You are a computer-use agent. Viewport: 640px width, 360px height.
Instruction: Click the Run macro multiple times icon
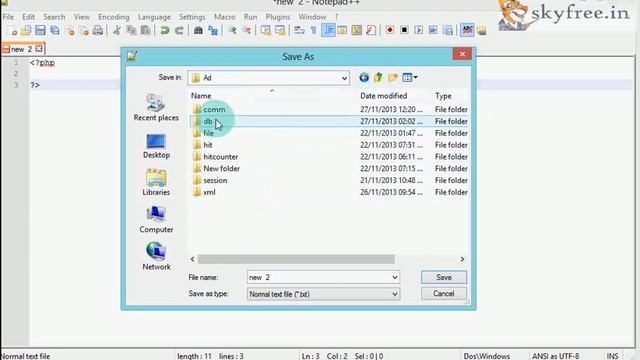point(433,31)
